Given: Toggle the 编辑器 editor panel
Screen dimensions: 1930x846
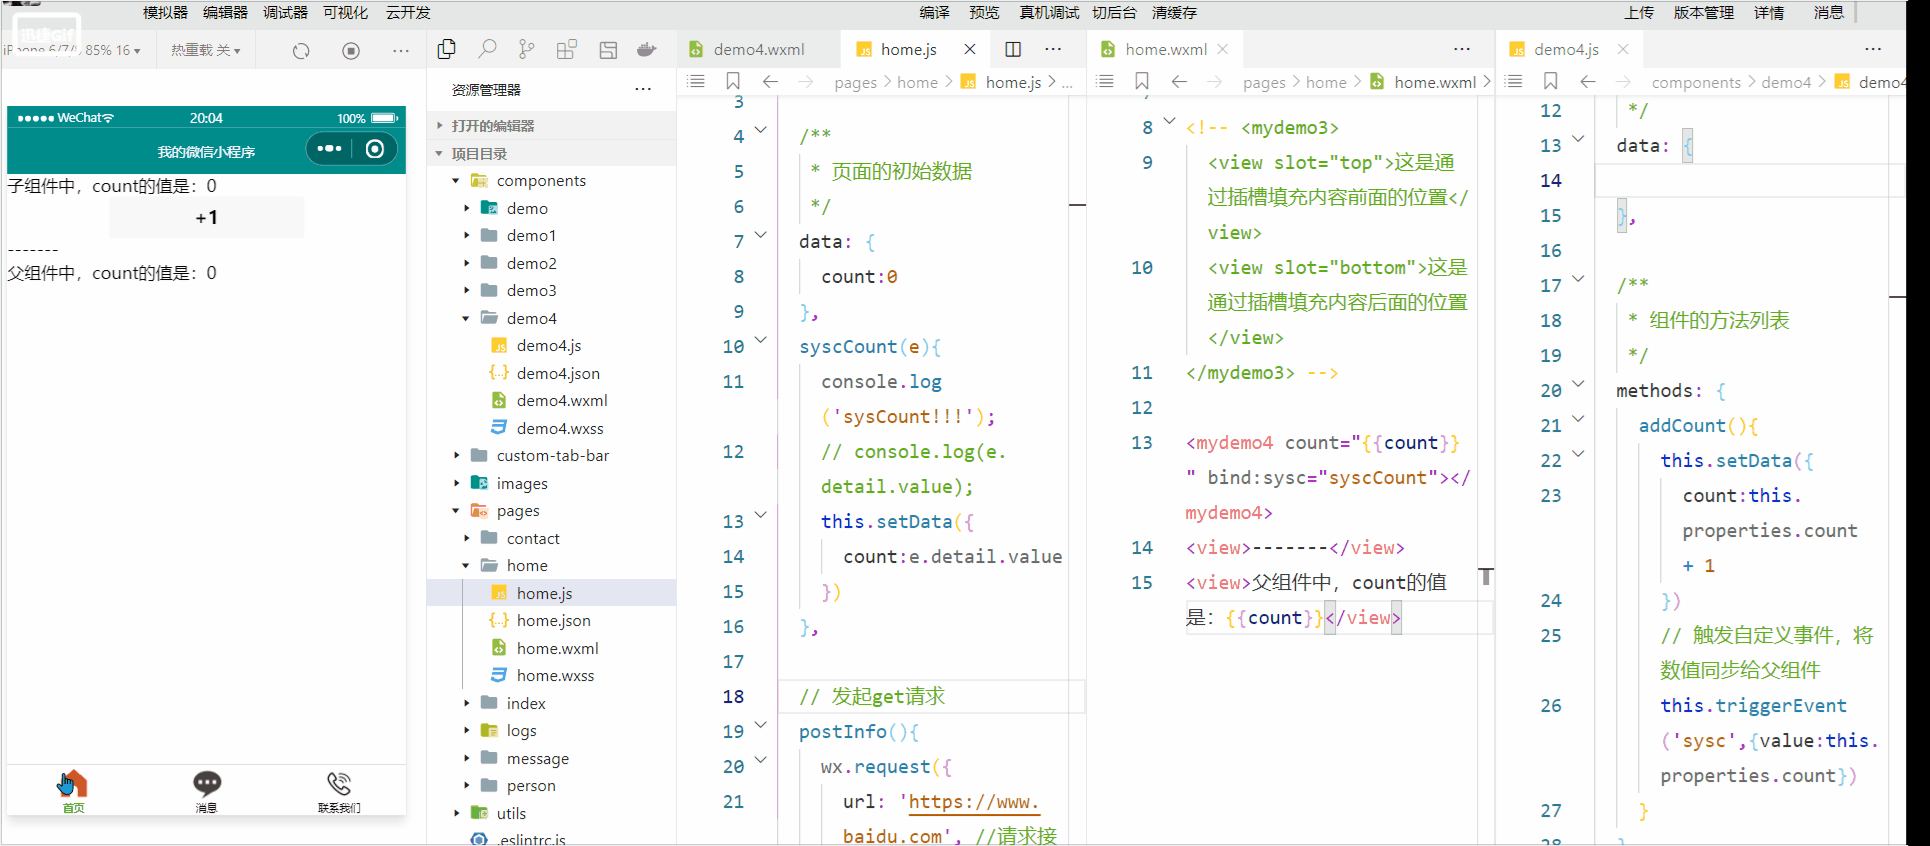Looking at the screenshot, I should point(225,12).
